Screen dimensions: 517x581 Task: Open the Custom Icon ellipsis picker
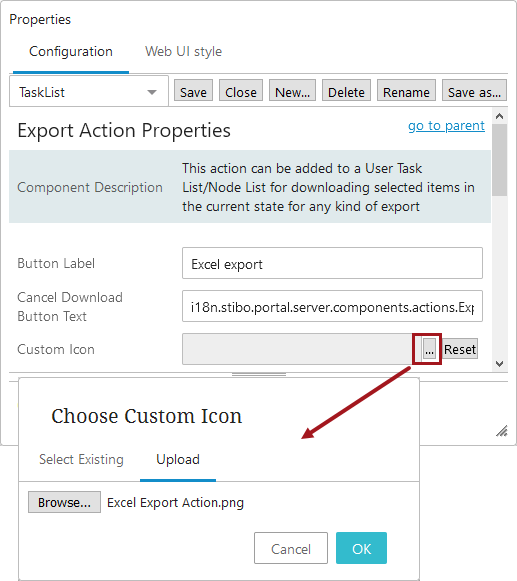tap(429, 349)
